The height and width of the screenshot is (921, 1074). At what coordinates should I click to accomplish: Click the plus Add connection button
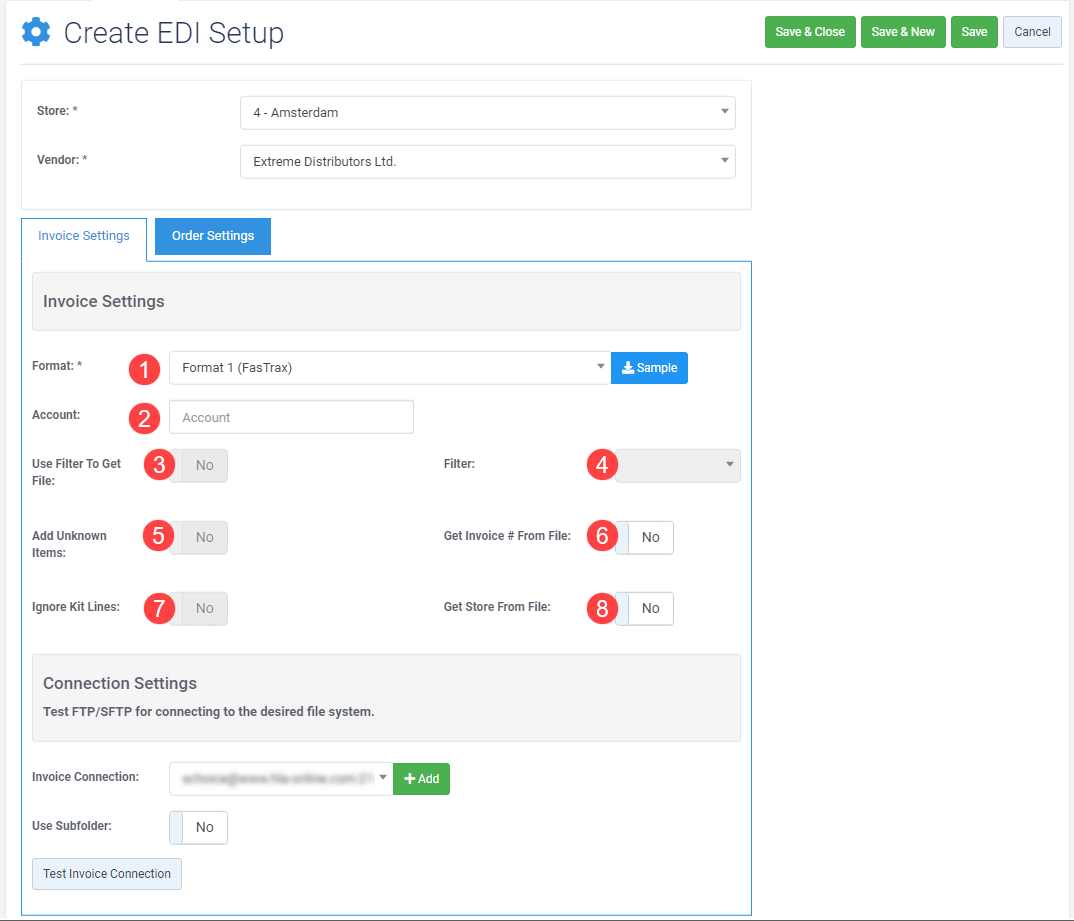coord(421,779)
